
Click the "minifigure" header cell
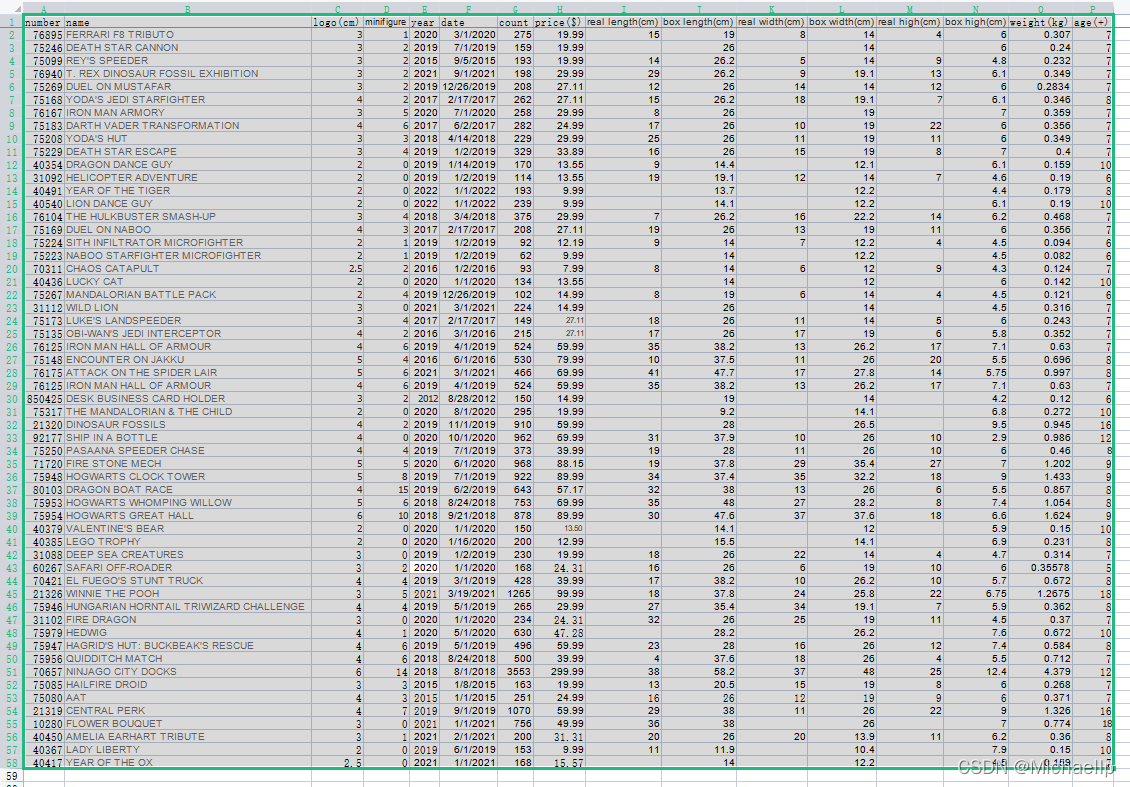tap(386, 22)
